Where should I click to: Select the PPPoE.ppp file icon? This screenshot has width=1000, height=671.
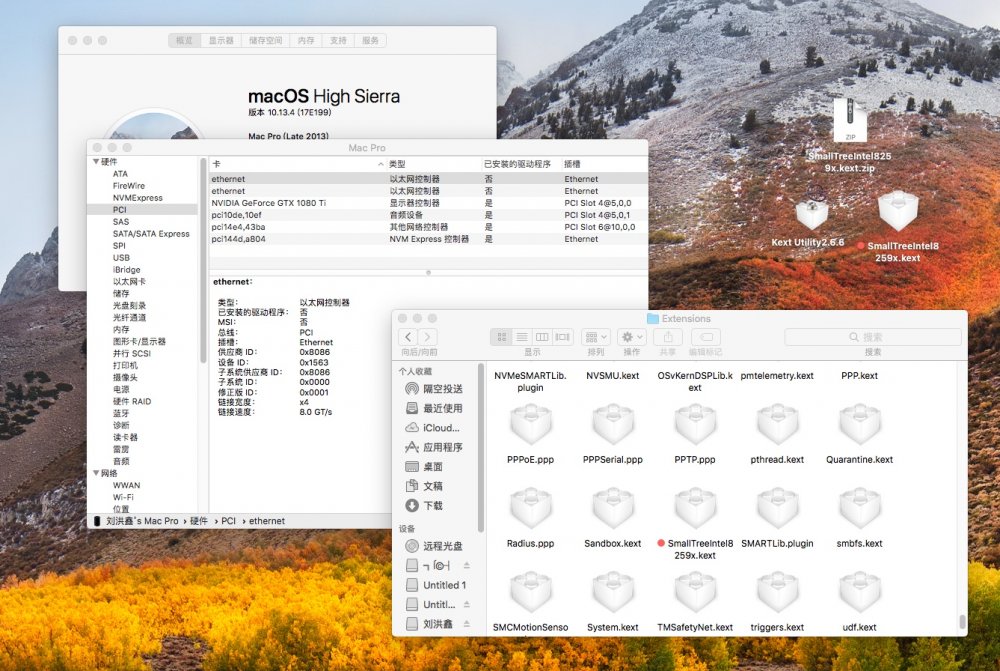[531, 424]
